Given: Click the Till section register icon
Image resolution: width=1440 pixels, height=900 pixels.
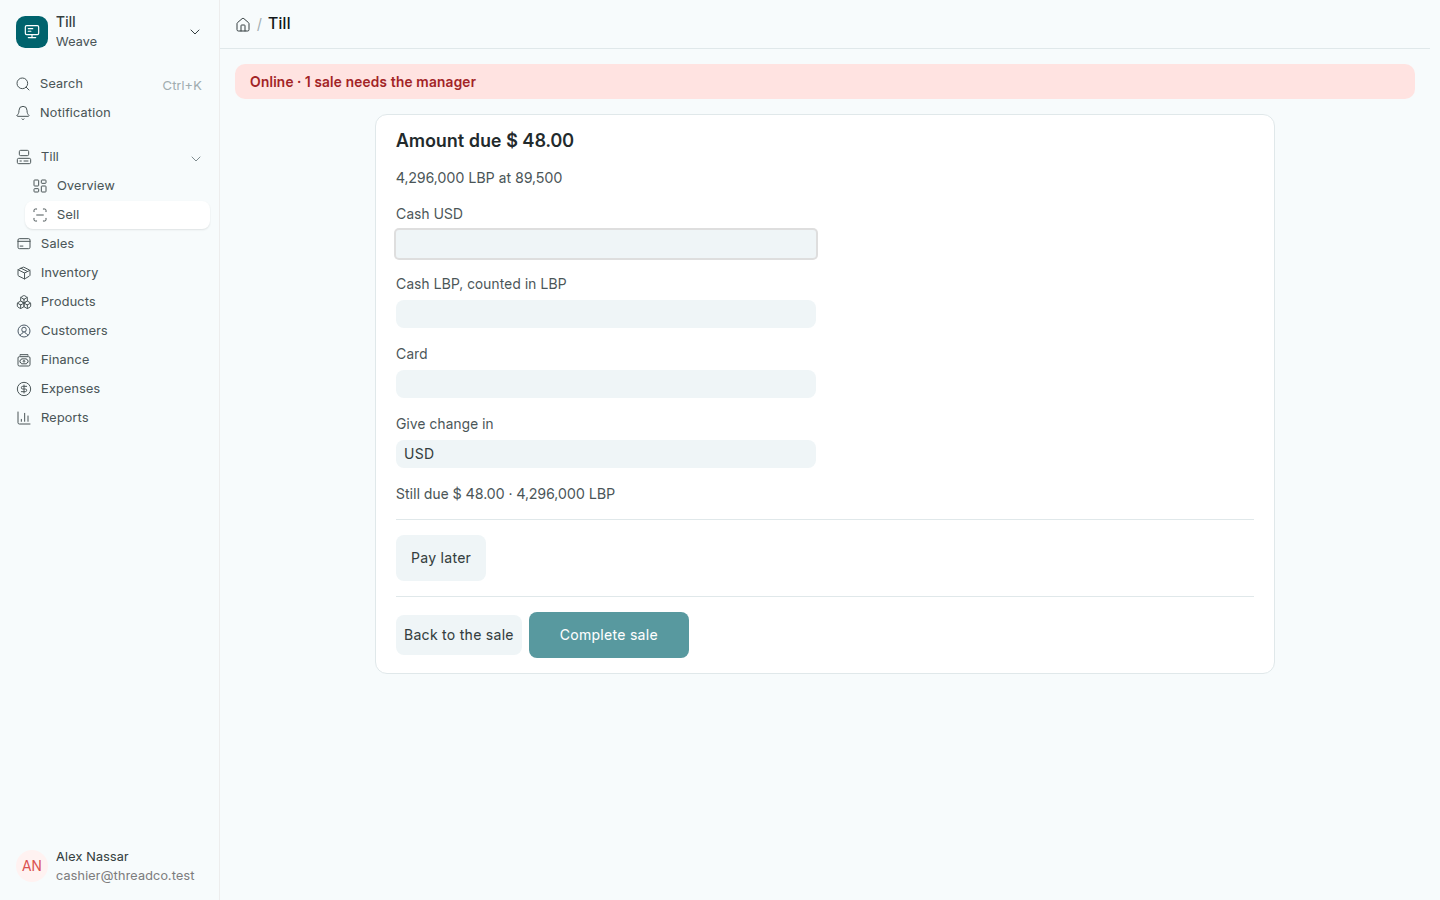Looking at the screenshot, I should pos(24,157).
